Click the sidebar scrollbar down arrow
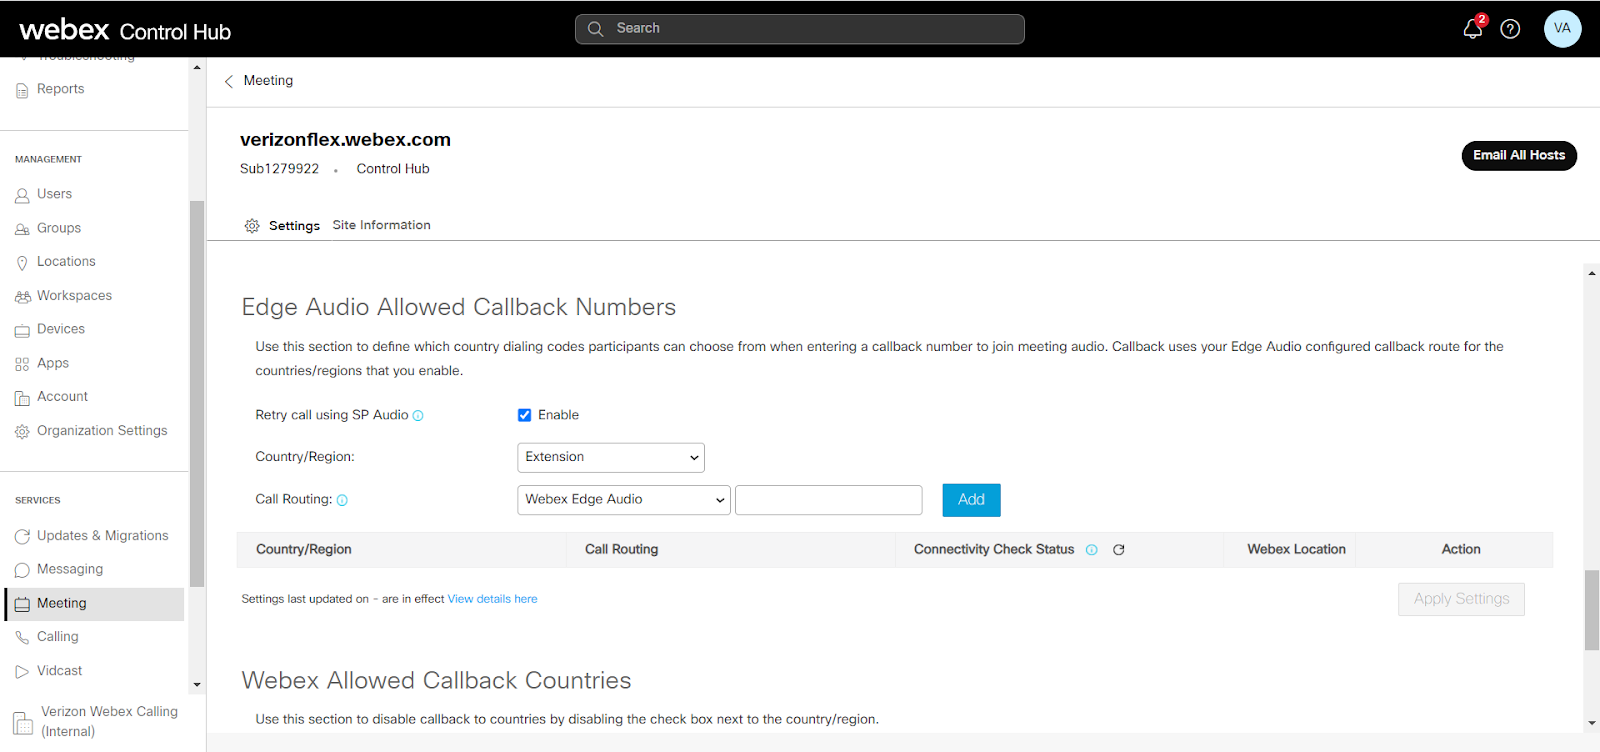Image resolution: width=1600 pixels, height=752 pixels. [x=197, y=685]
